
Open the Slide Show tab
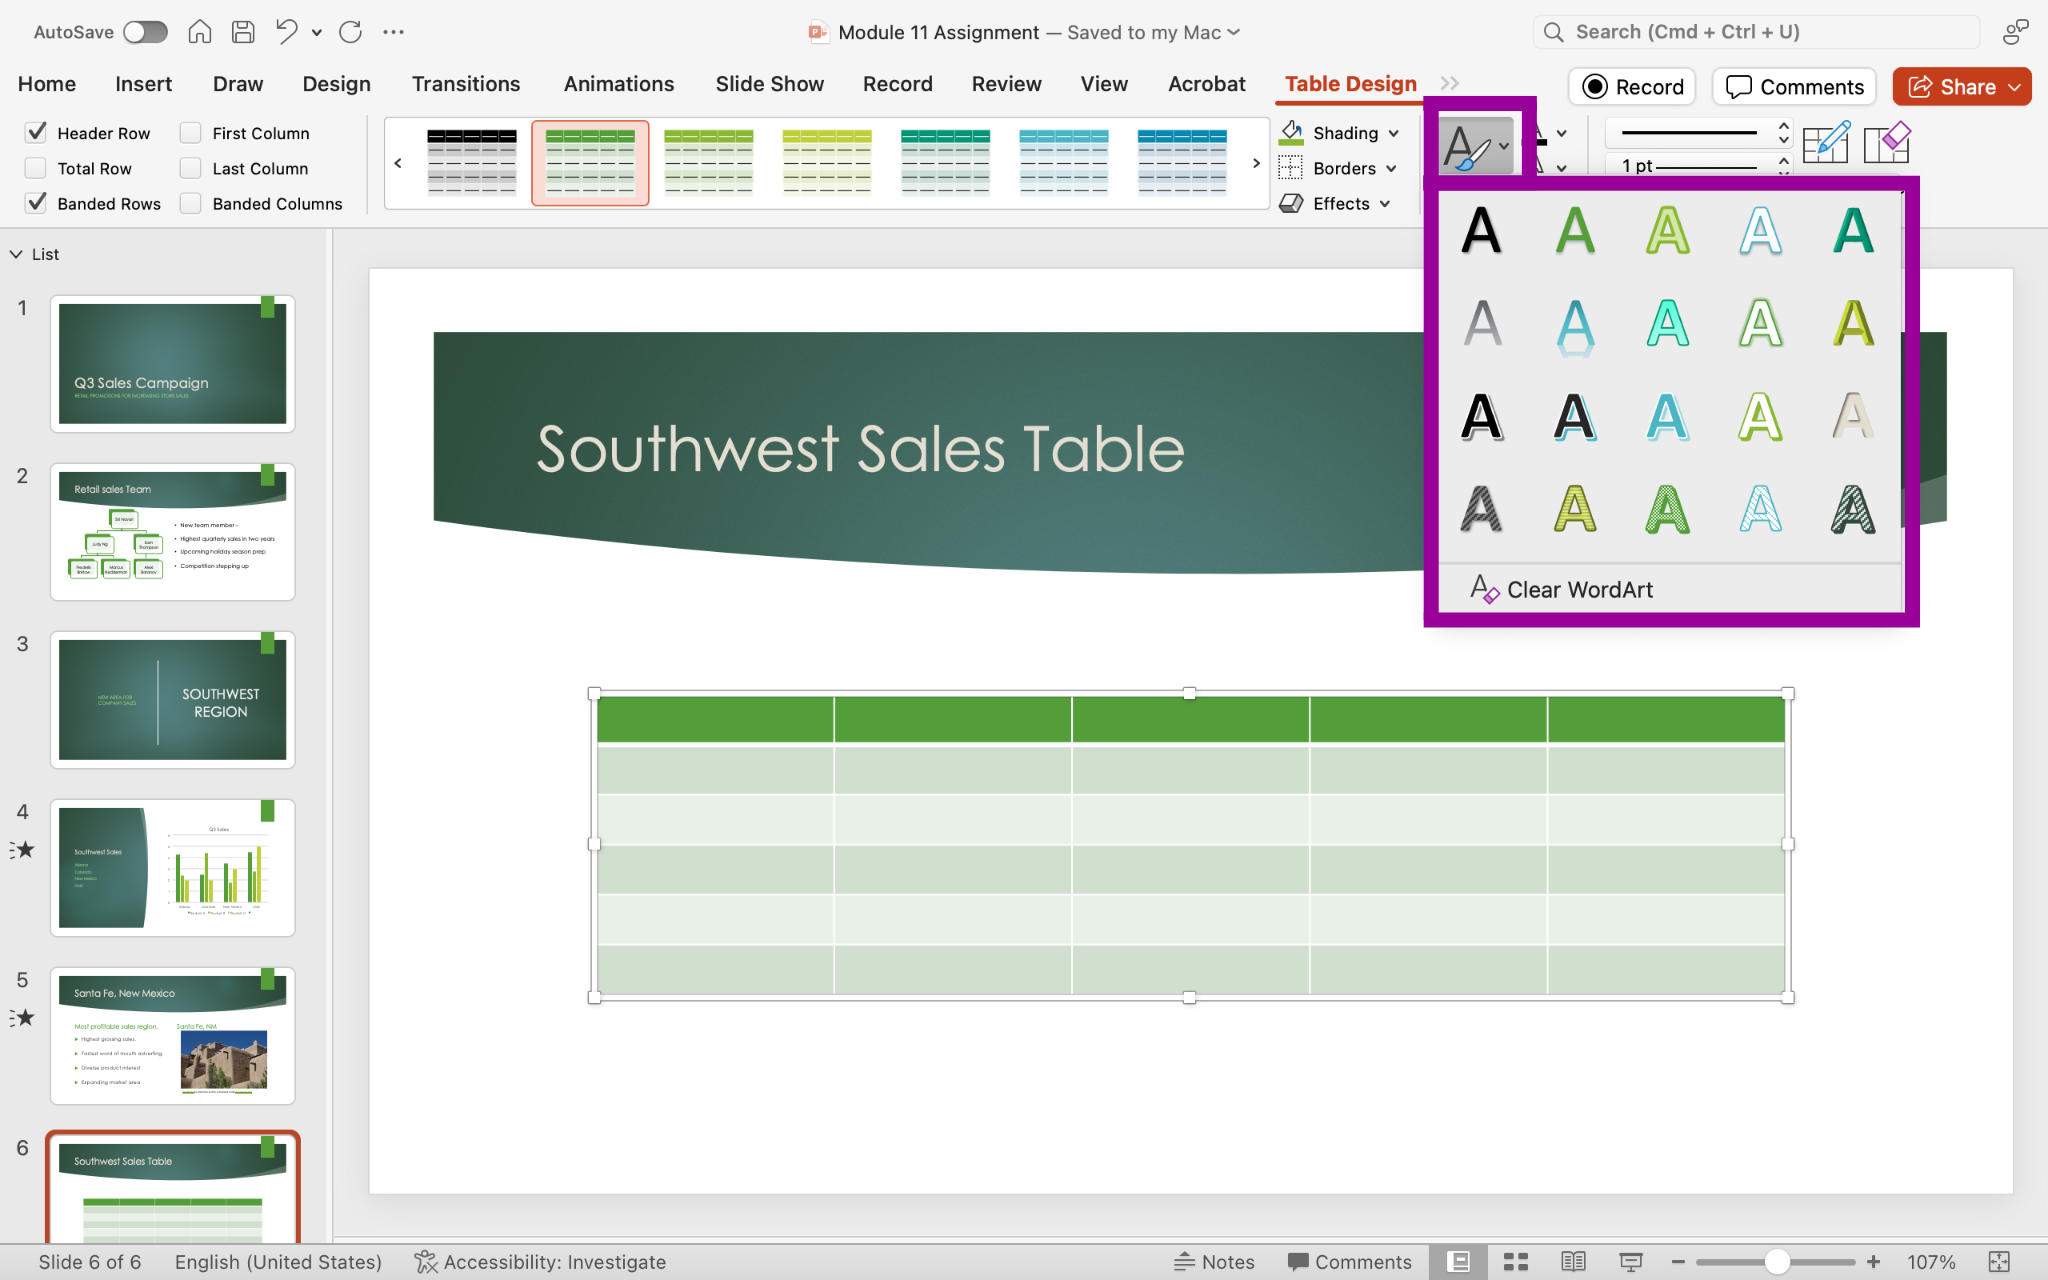point(769,84)
